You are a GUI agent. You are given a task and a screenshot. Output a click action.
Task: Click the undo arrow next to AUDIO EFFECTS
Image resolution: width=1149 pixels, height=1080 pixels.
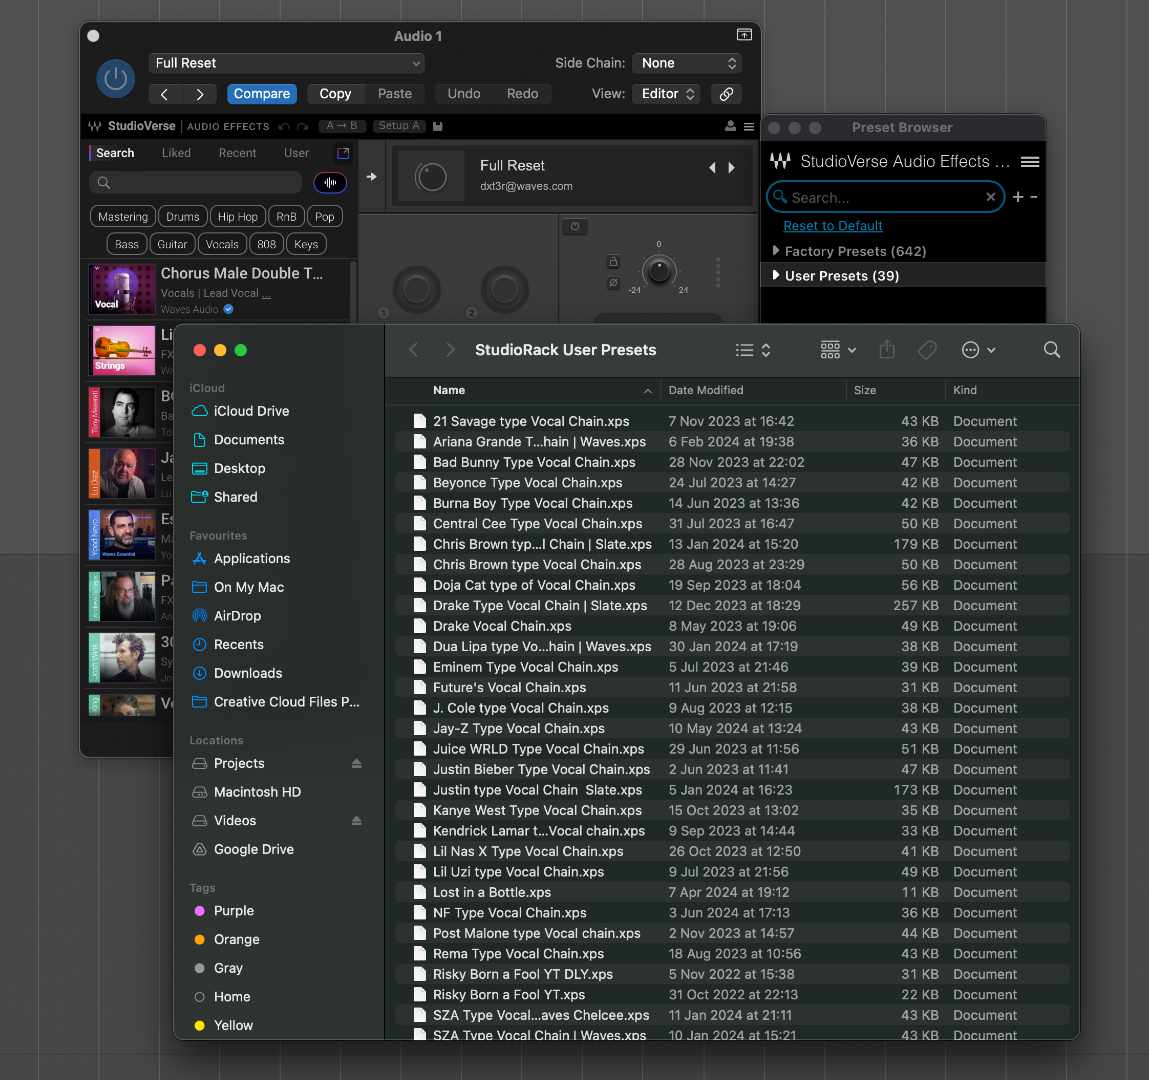click(x=285, y=126)
